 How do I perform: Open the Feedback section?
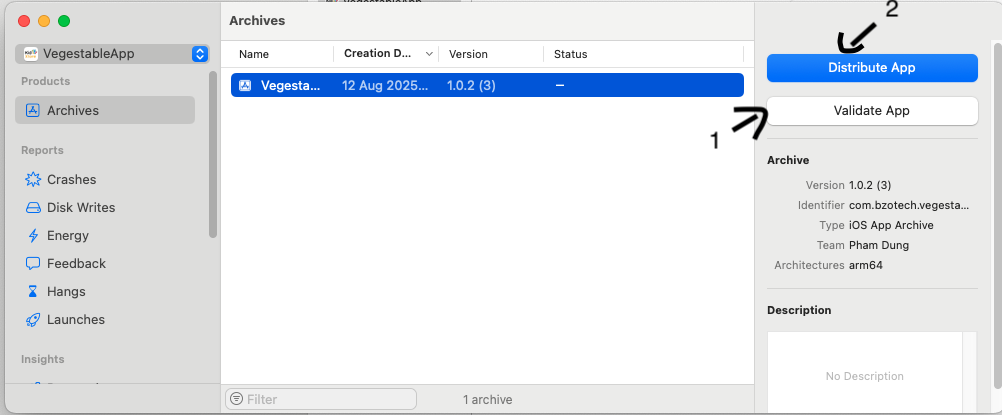[76, 263]
